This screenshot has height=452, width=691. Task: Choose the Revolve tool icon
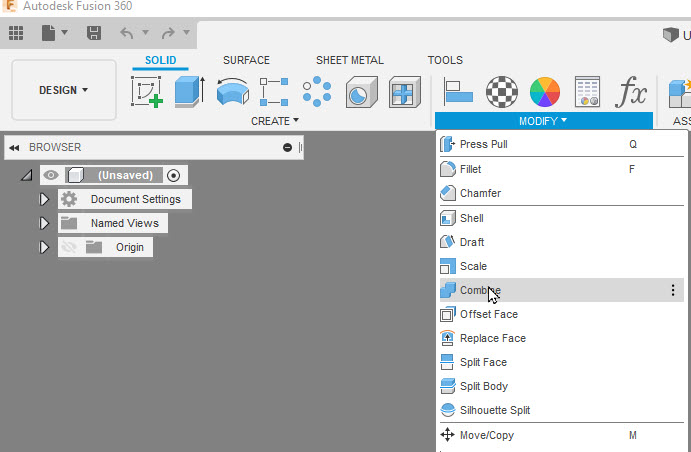pos(233,92)
